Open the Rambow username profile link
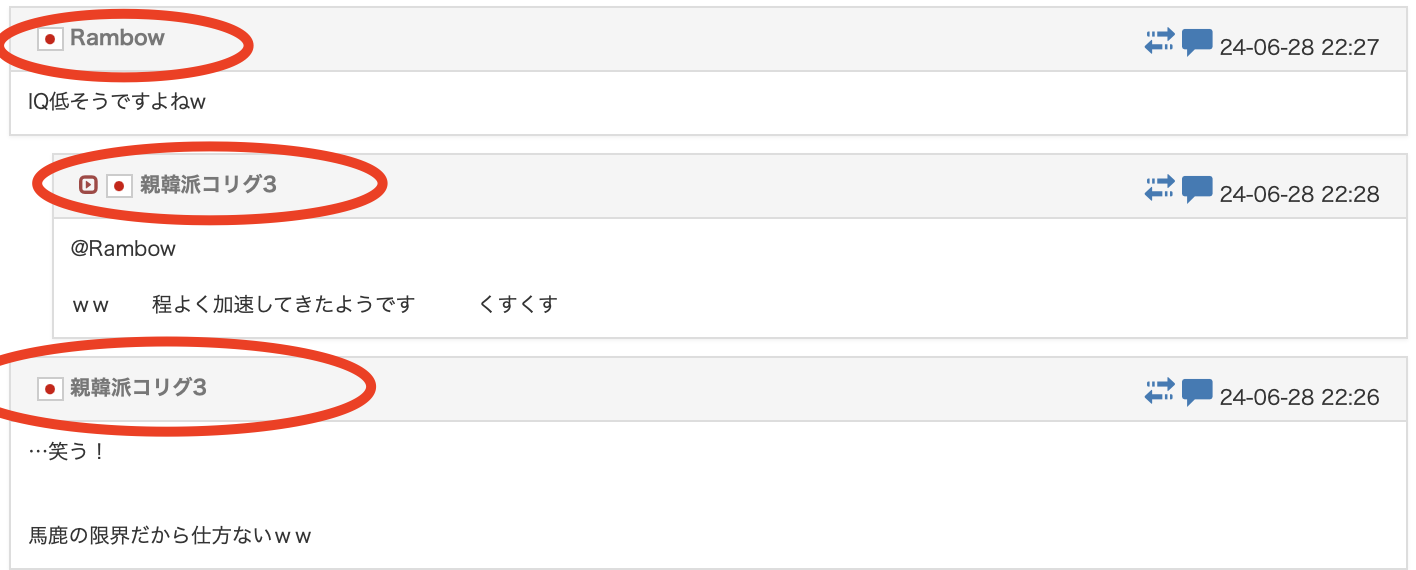This screenshot has width=1416, height=570. tap(117, 38)
